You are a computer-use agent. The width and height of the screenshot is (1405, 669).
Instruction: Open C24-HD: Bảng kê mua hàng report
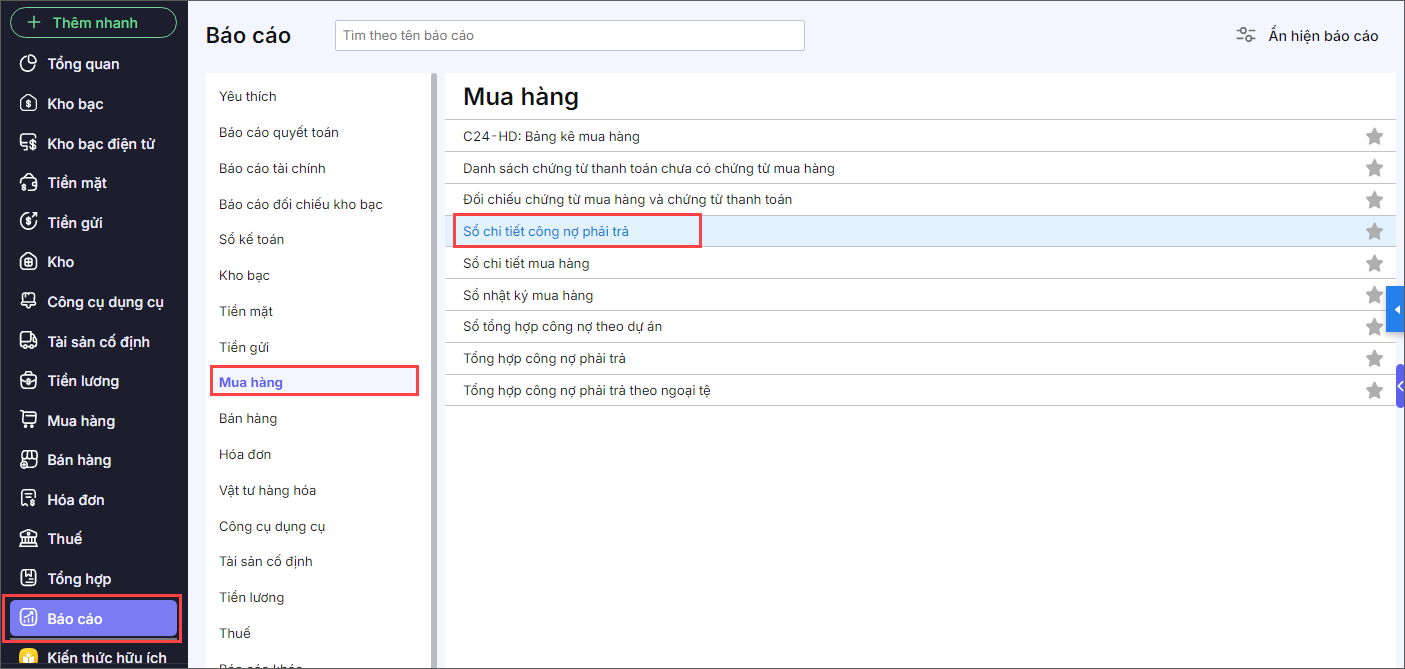551,136
